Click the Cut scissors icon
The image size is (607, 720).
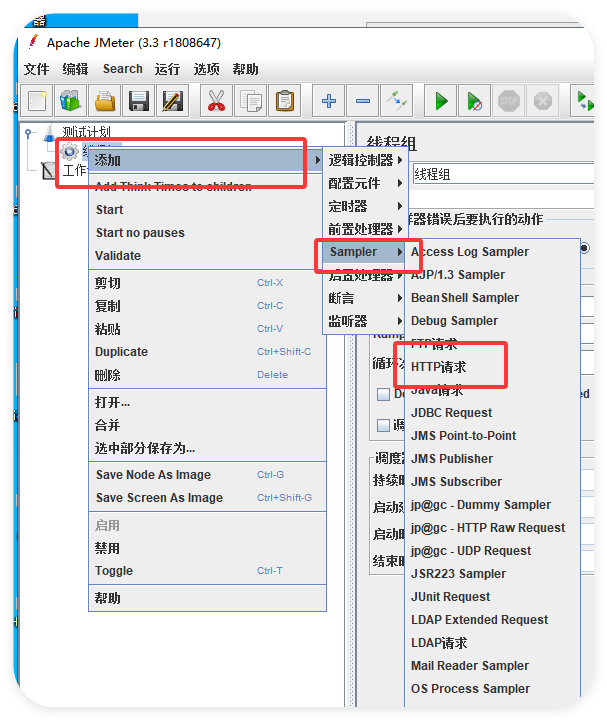[x=216, y=101]
